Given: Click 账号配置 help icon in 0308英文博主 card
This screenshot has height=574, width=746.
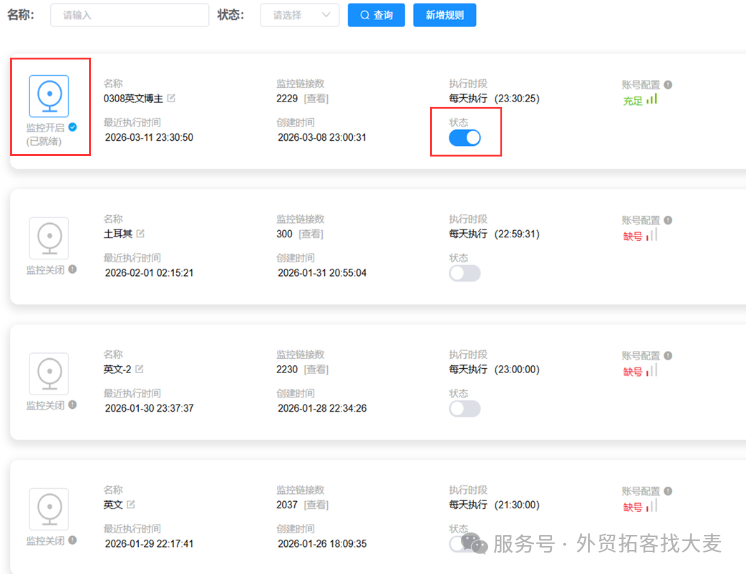Looking at the screenshot, I should coord(668,85).
